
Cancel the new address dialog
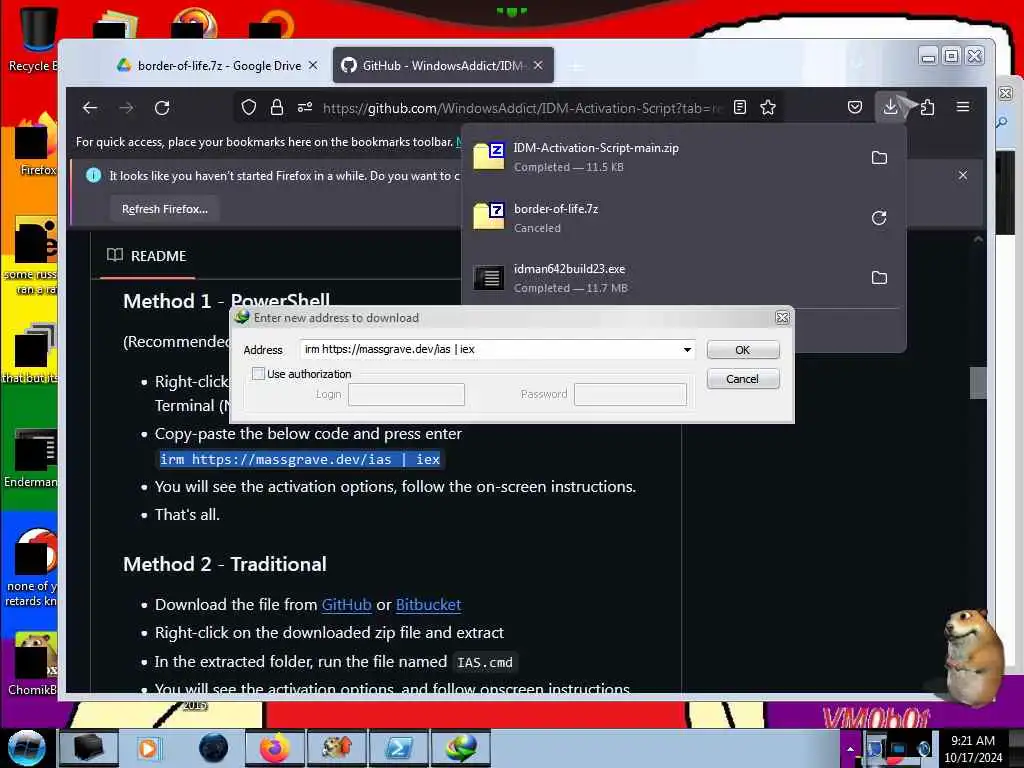coord(743,379)
